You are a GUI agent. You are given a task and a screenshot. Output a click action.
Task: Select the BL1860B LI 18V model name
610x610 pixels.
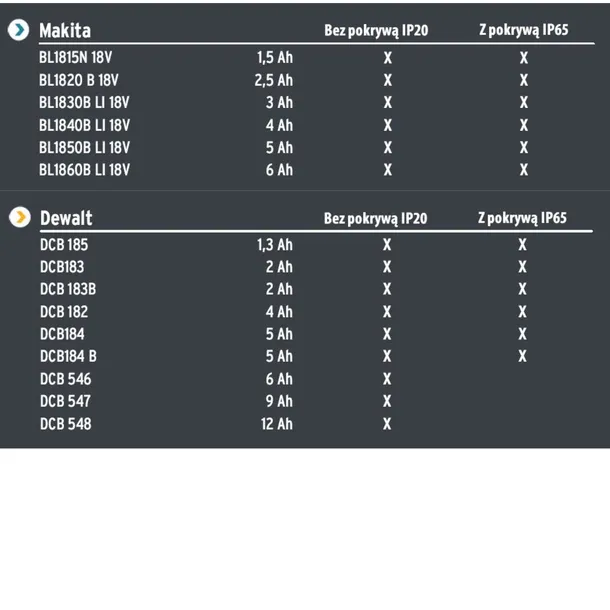(85, 170)
